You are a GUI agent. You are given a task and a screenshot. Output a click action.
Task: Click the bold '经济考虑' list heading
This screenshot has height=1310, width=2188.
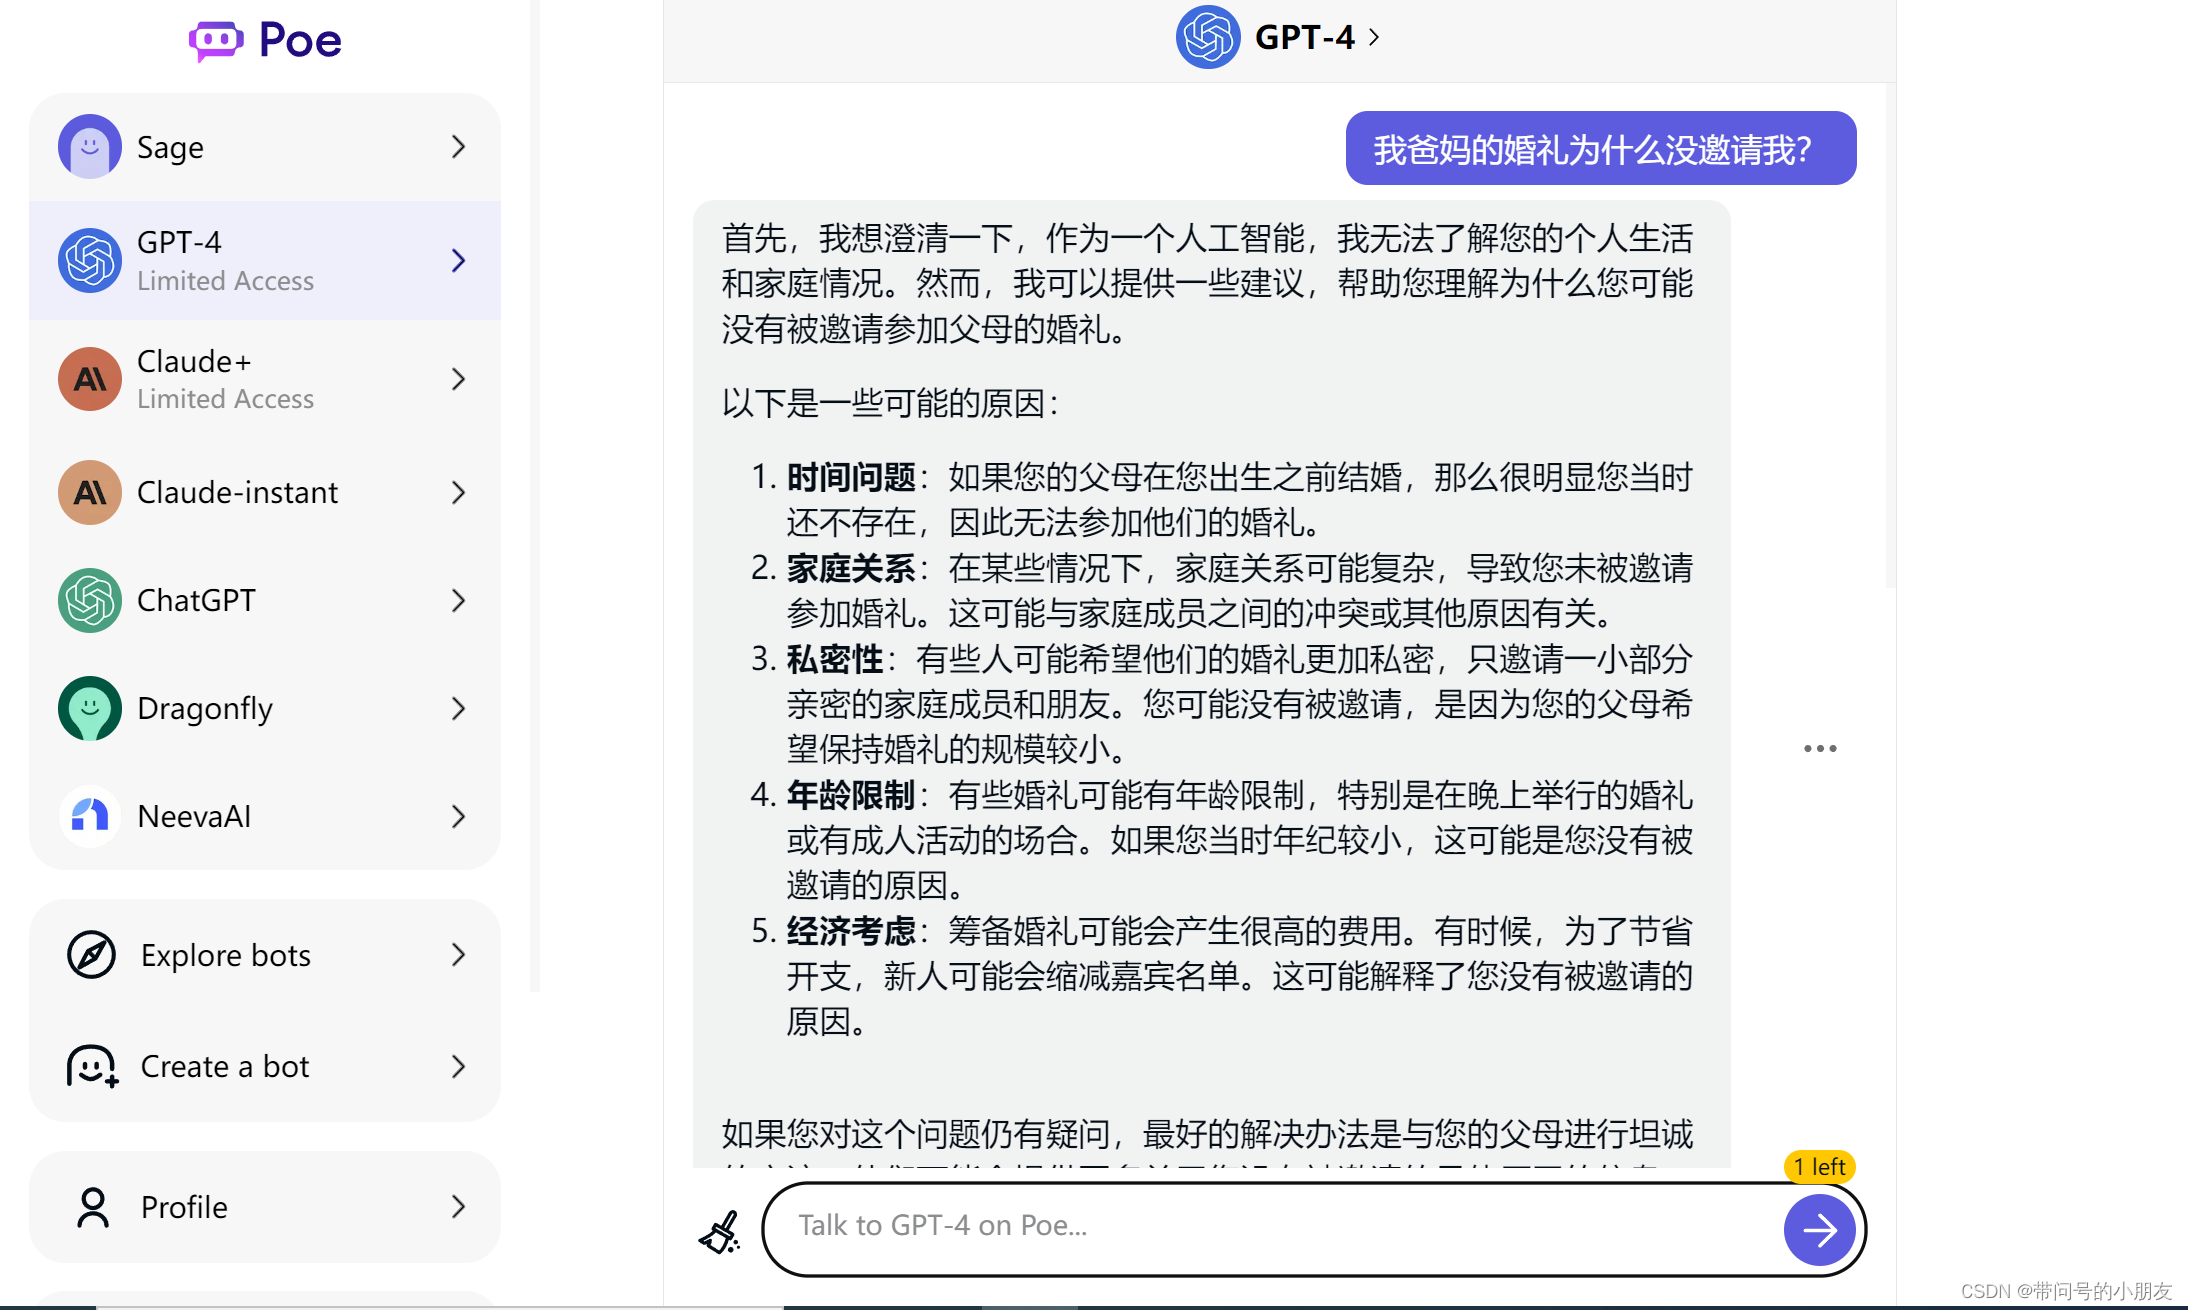coord(851,931)
